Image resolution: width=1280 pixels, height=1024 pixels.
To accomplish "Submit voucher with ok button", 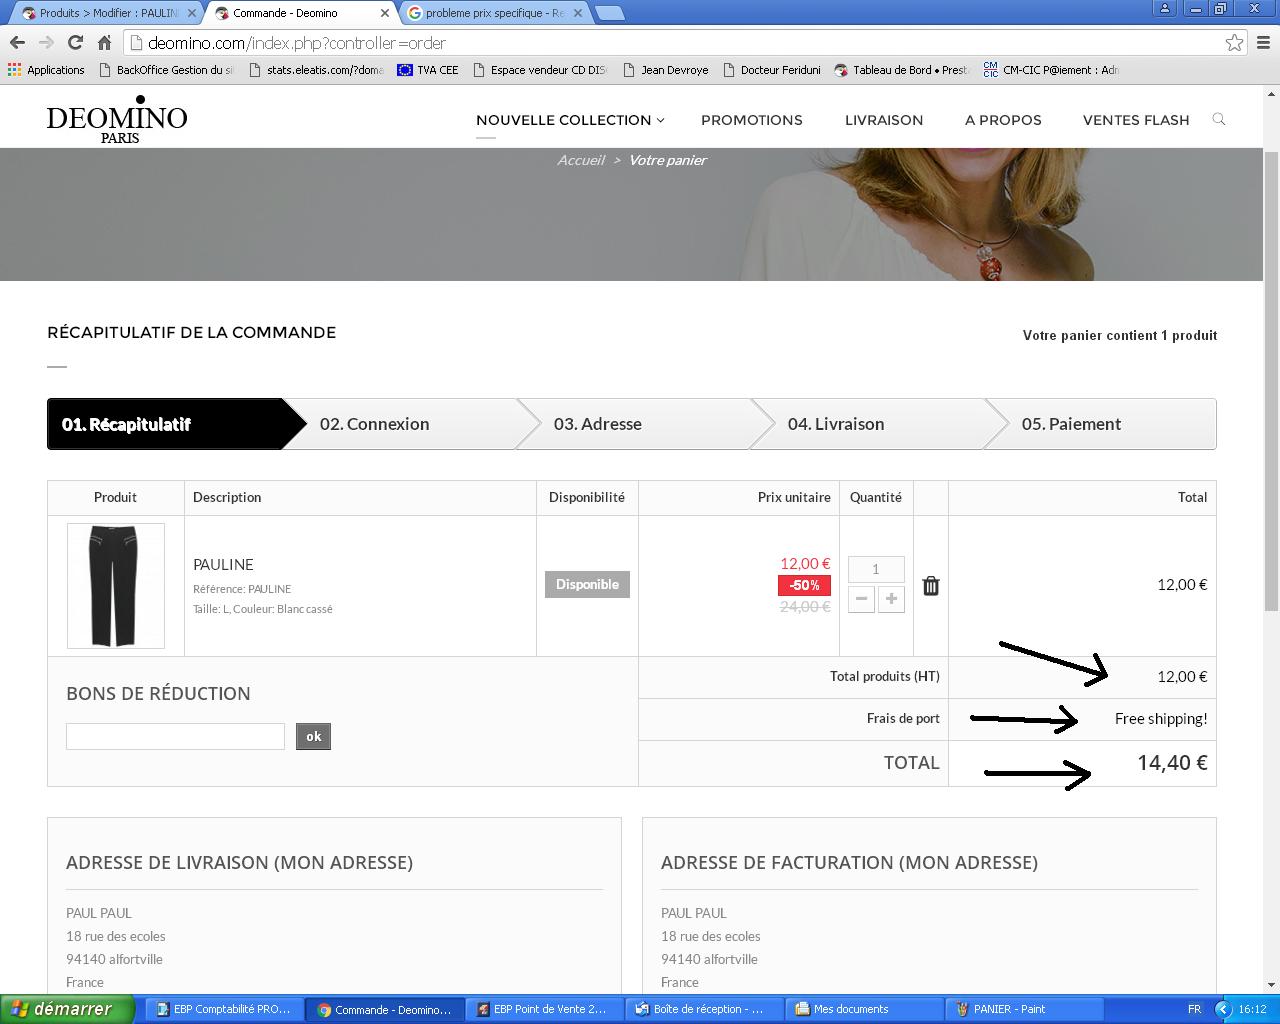I will (x=313, y=737).
